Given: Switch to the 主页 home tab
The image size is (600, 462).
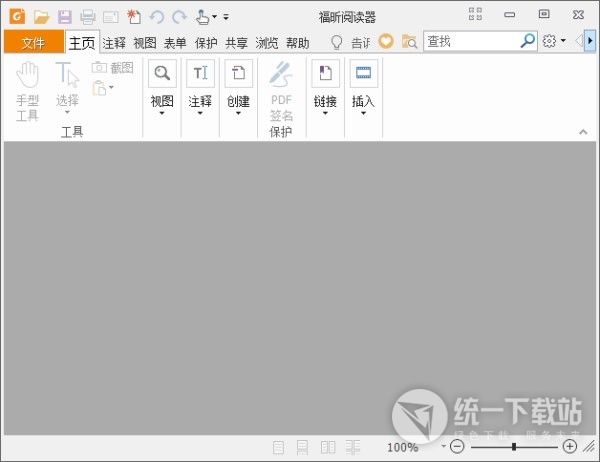Looking at the screenshot, I should coord(82,42).
